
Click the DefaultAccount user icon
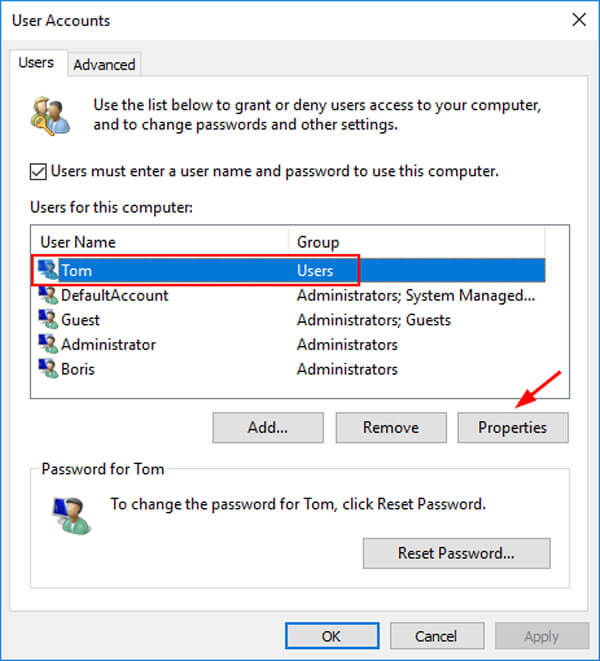[48, 295]
